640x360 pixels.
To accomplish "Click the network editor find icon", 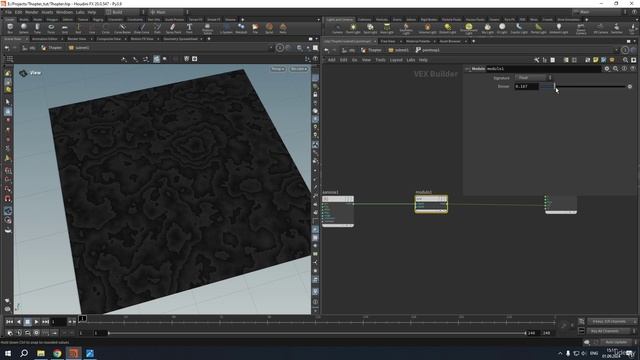I will coord(625,60).
